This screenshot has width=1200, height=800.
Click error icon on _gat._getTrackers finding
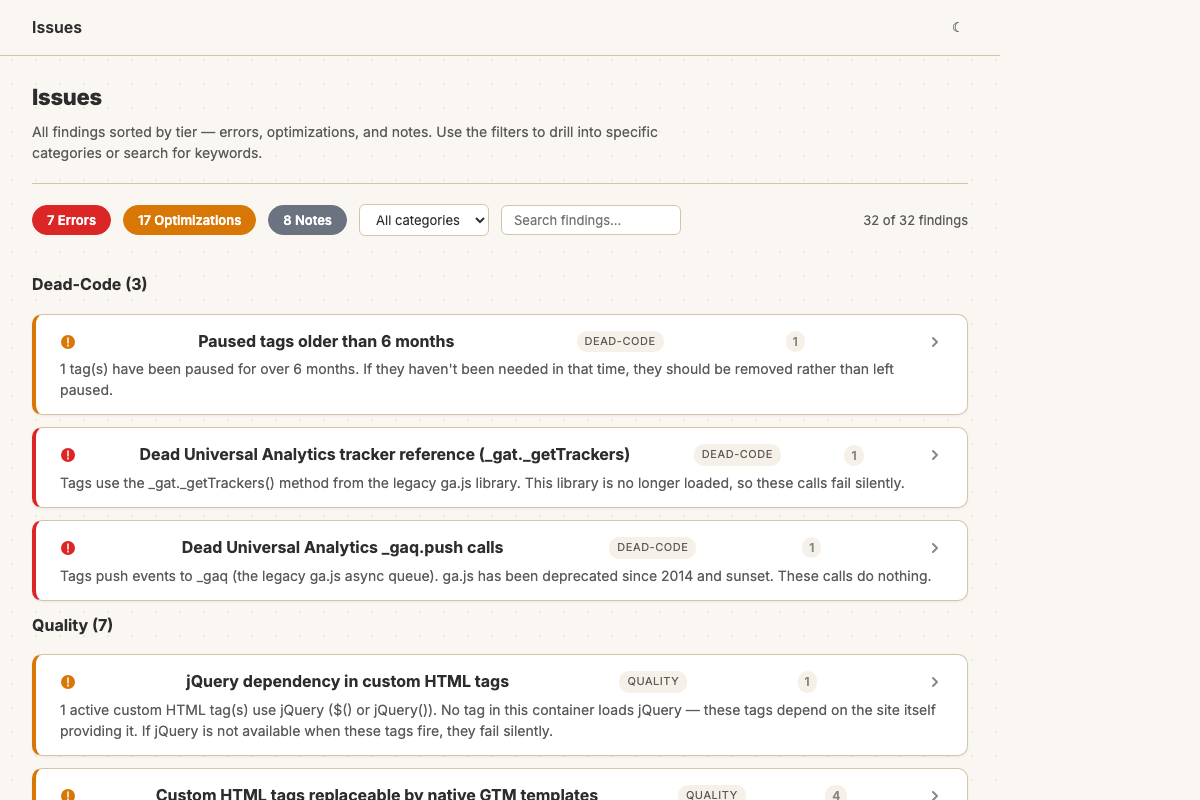point(68,455)
